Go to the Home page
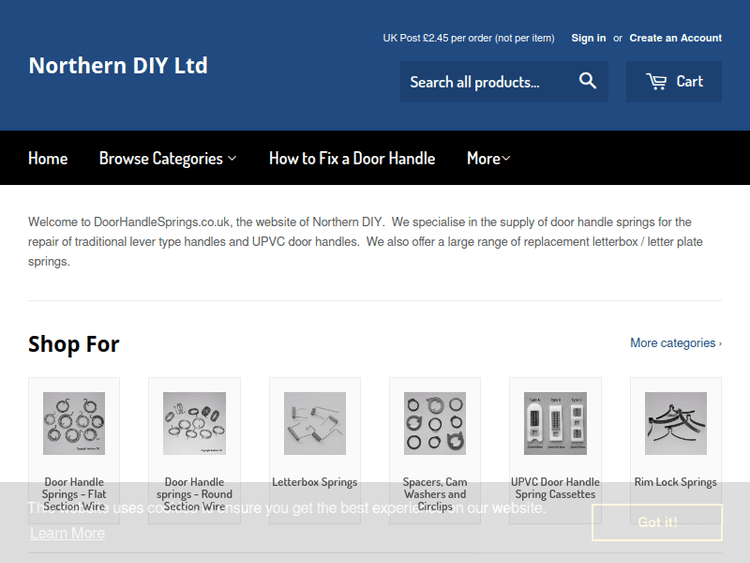Screen dimensions: 750x563 click(48, 158)
